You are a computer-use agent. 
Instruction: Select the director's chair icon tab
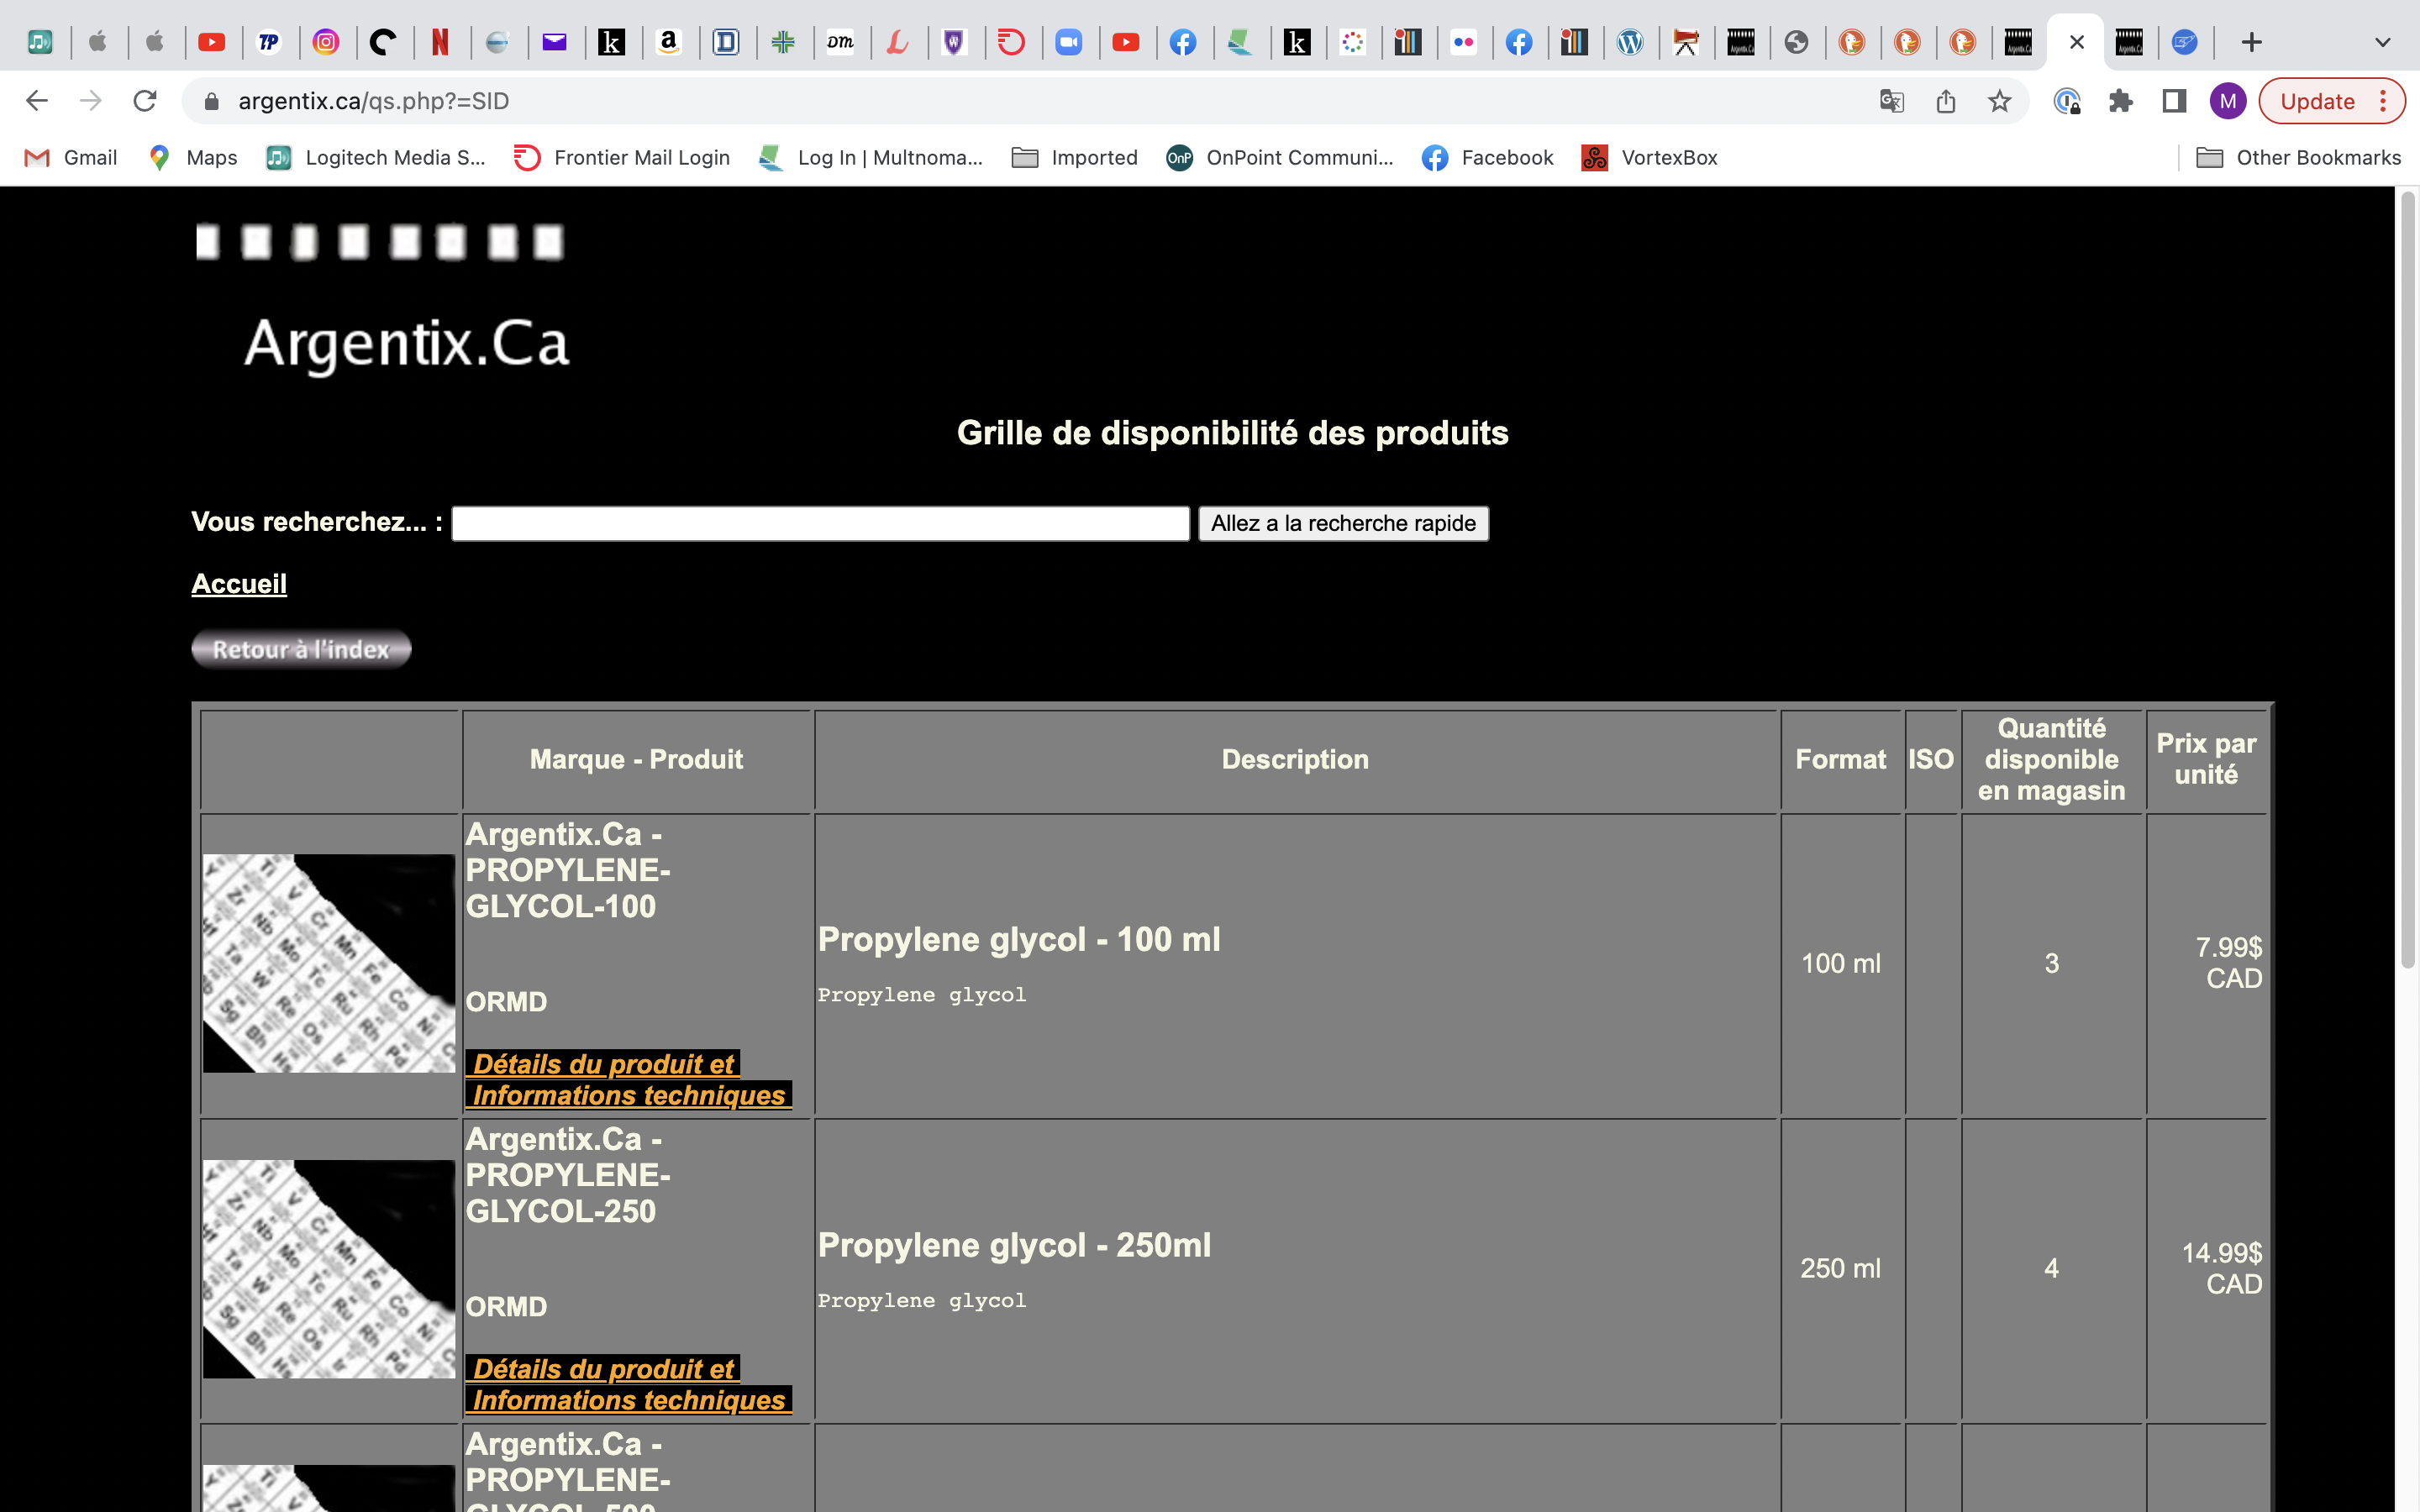[1686, 42]
